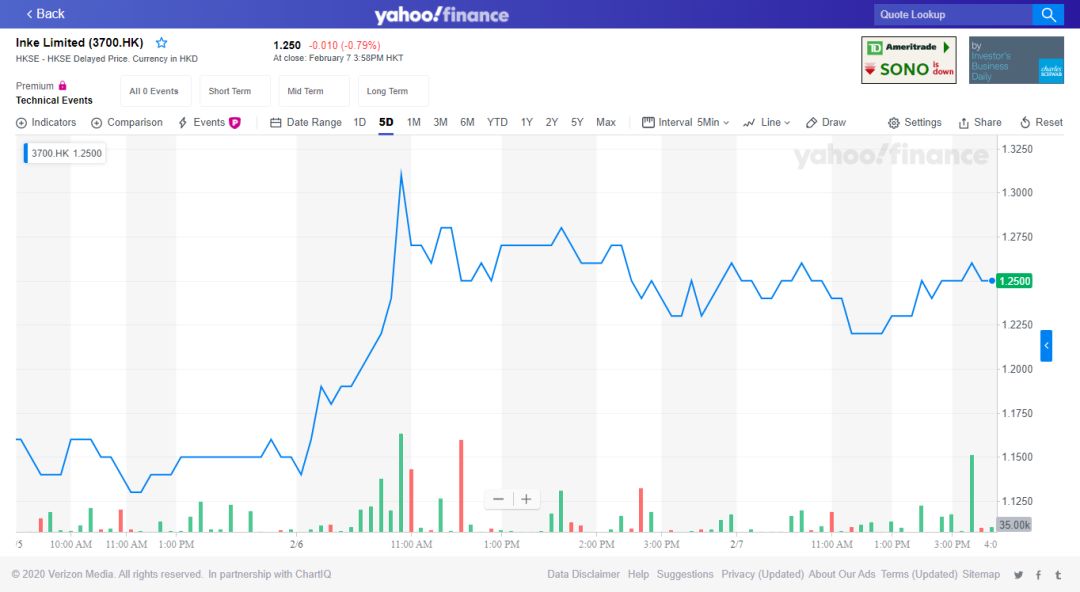The height and width of the screenshot is (592, 1080).
Task: Go Back to previous page
Action: click(45, 14)
